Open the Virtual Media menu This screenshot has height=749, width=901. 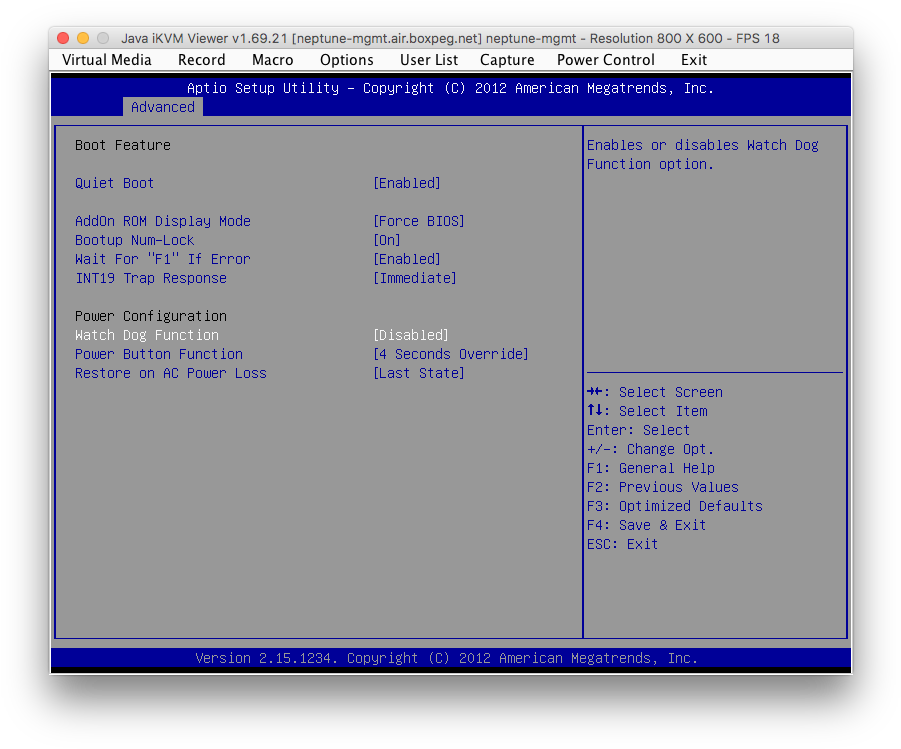click(107, 60)
